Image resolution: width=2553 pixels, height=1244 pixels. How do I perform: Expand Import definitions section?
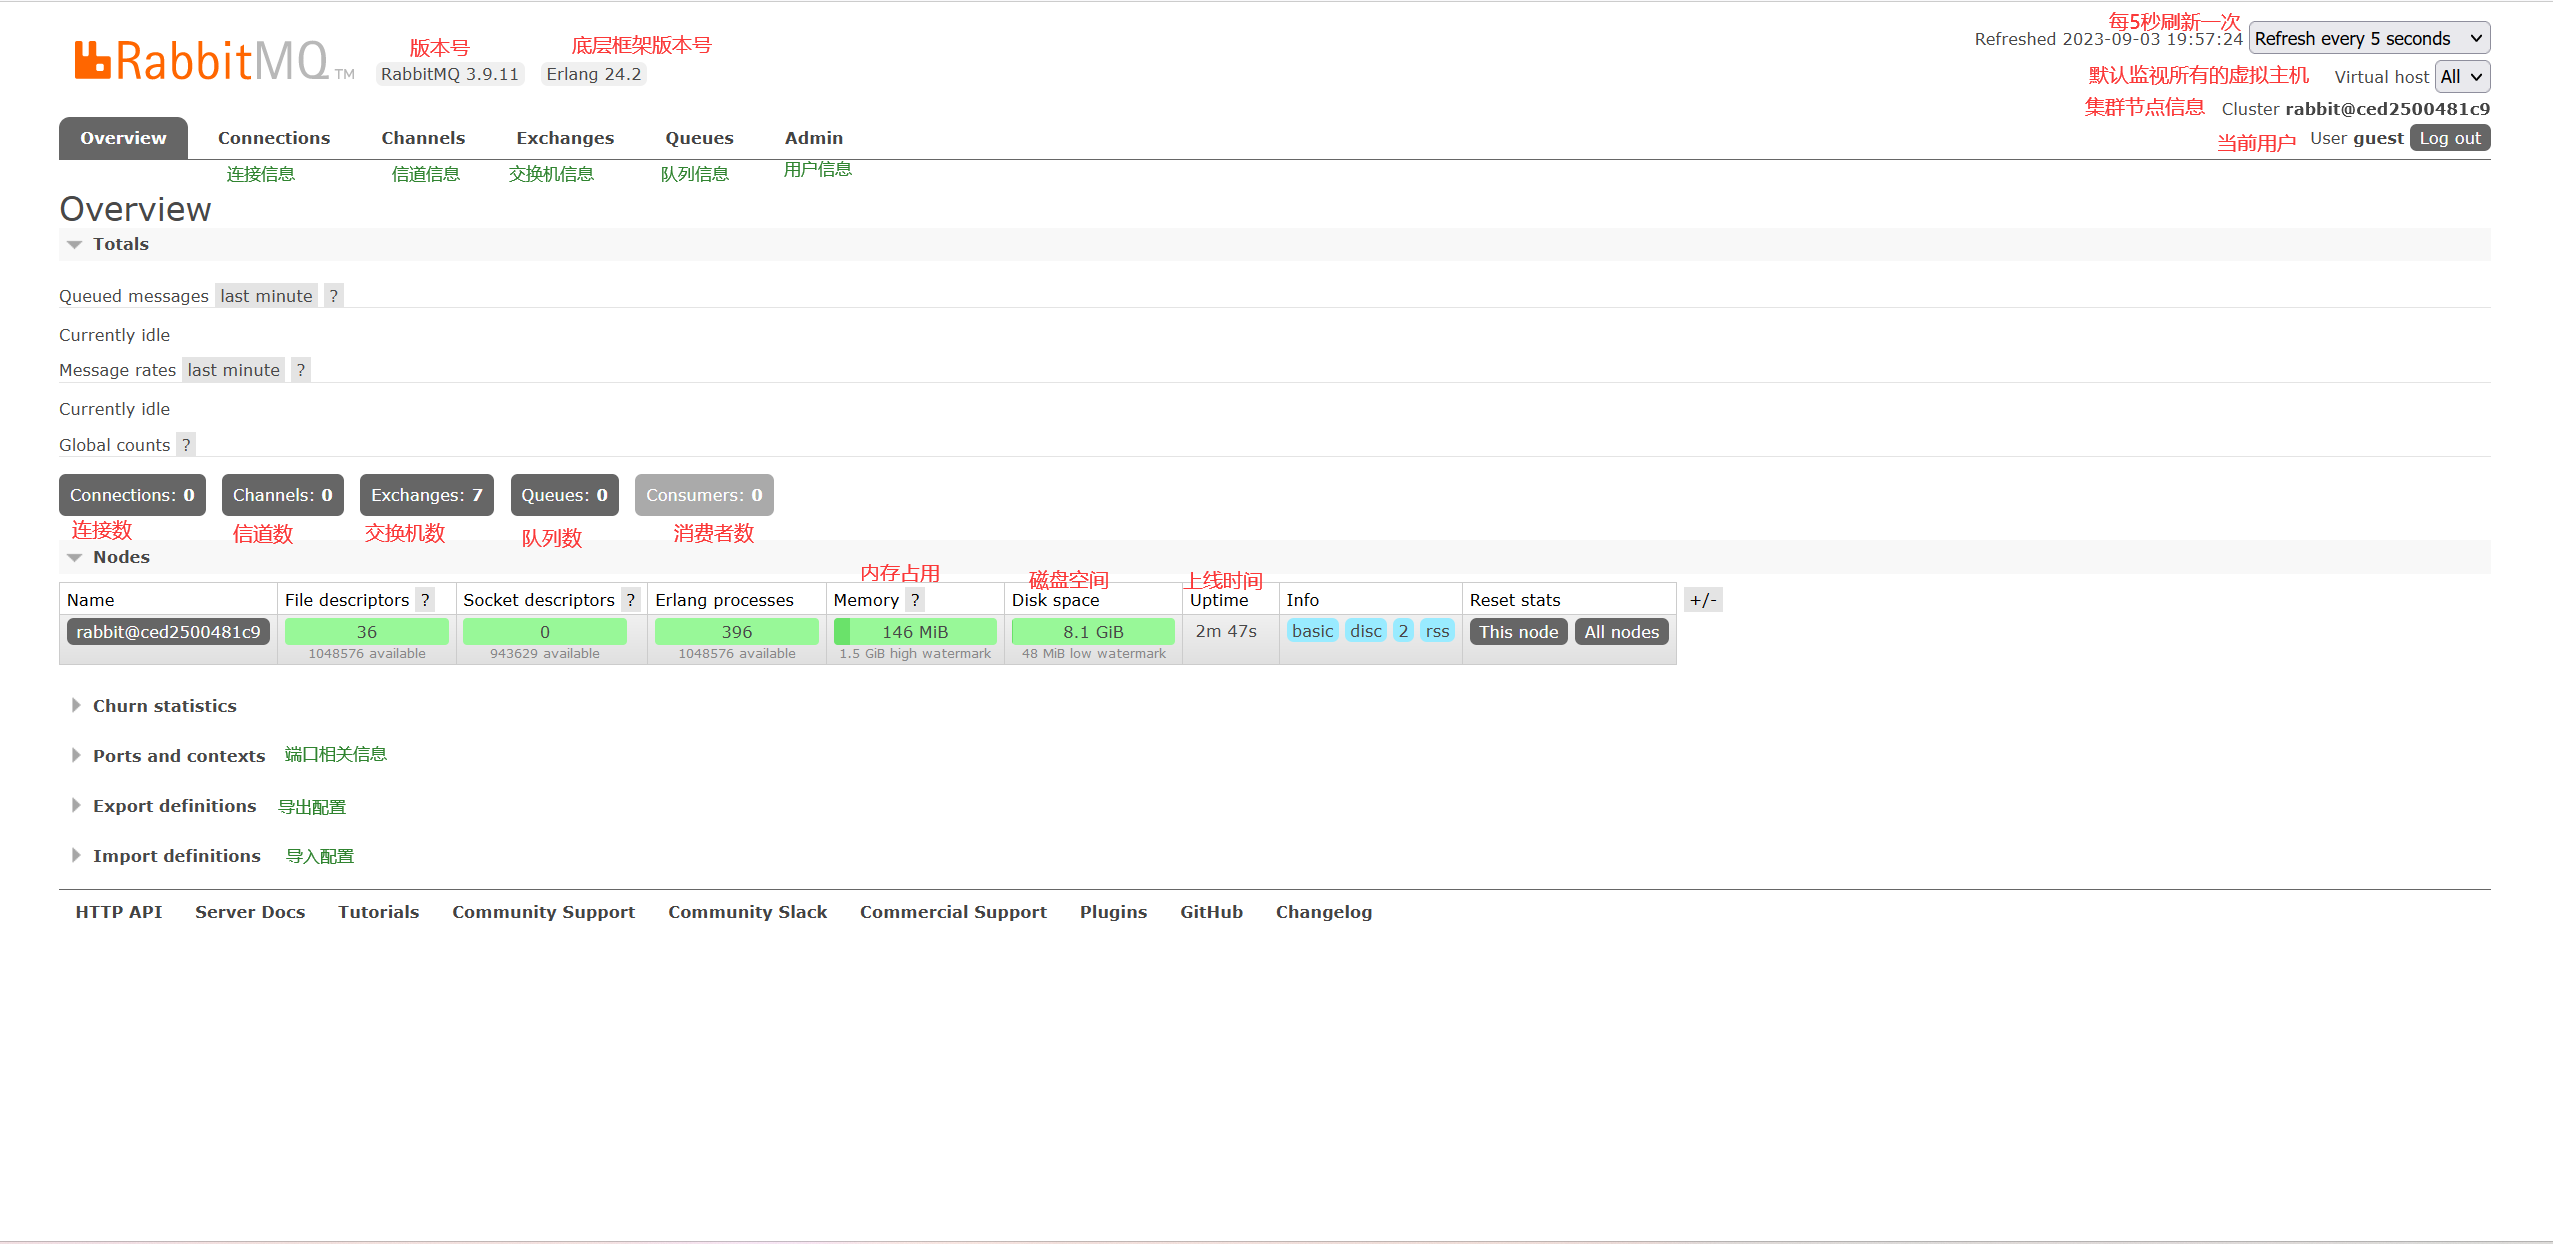click(x=166, y=856)
